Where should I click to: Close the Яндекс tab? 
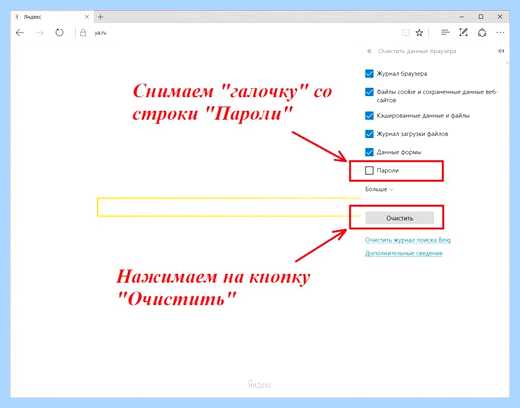tap(87, 17)
